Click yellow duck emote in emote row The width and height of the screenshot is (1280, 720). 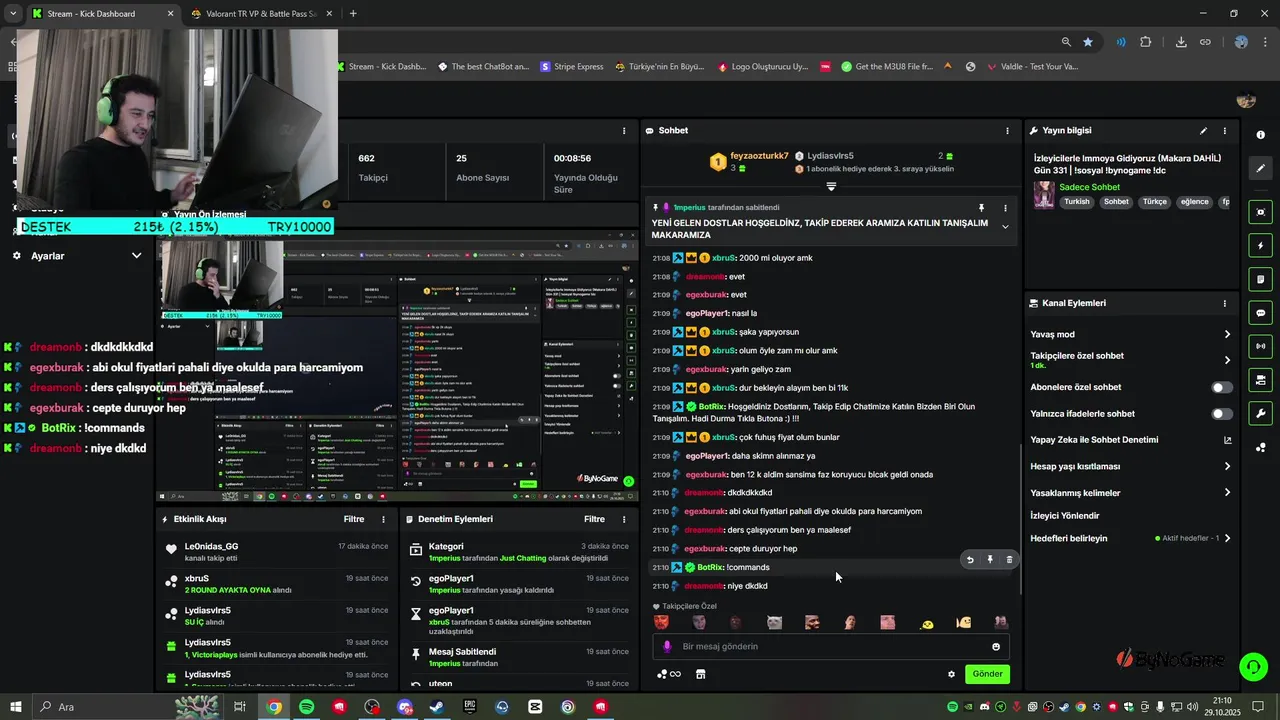click(x=927, y=623)
